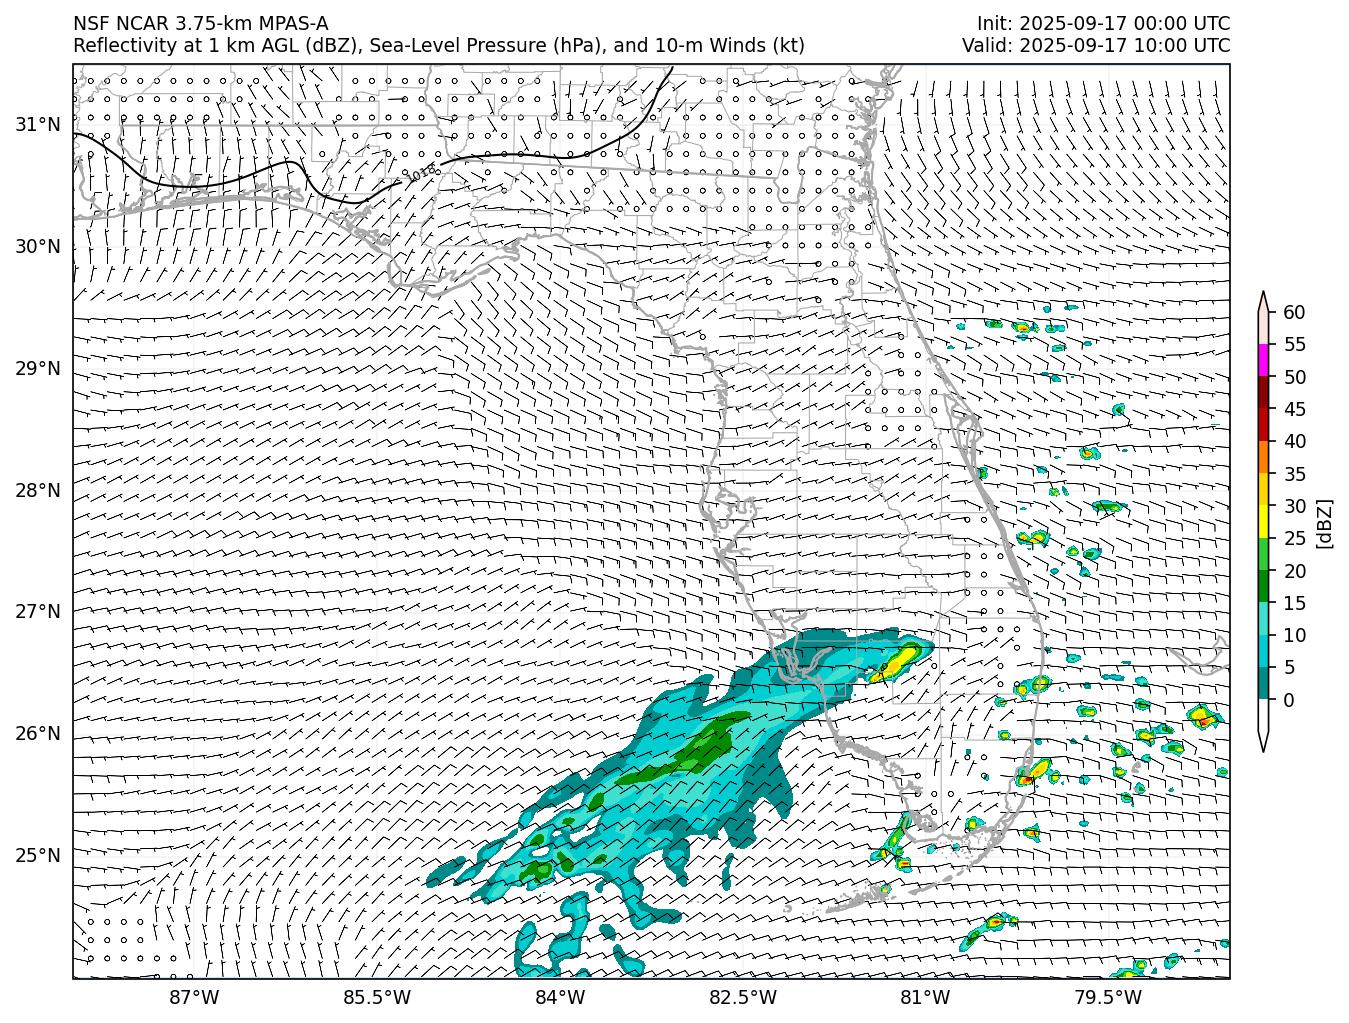
Task: Click the colorbar's top extend arrow
Action: [1263, 301]
